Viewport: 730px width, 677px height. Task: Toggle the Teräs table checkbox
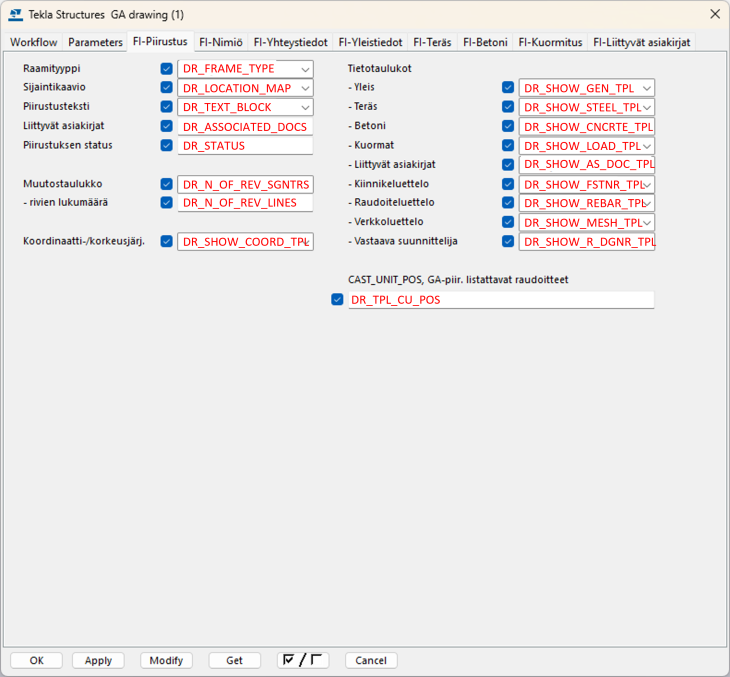coord(508,107)
